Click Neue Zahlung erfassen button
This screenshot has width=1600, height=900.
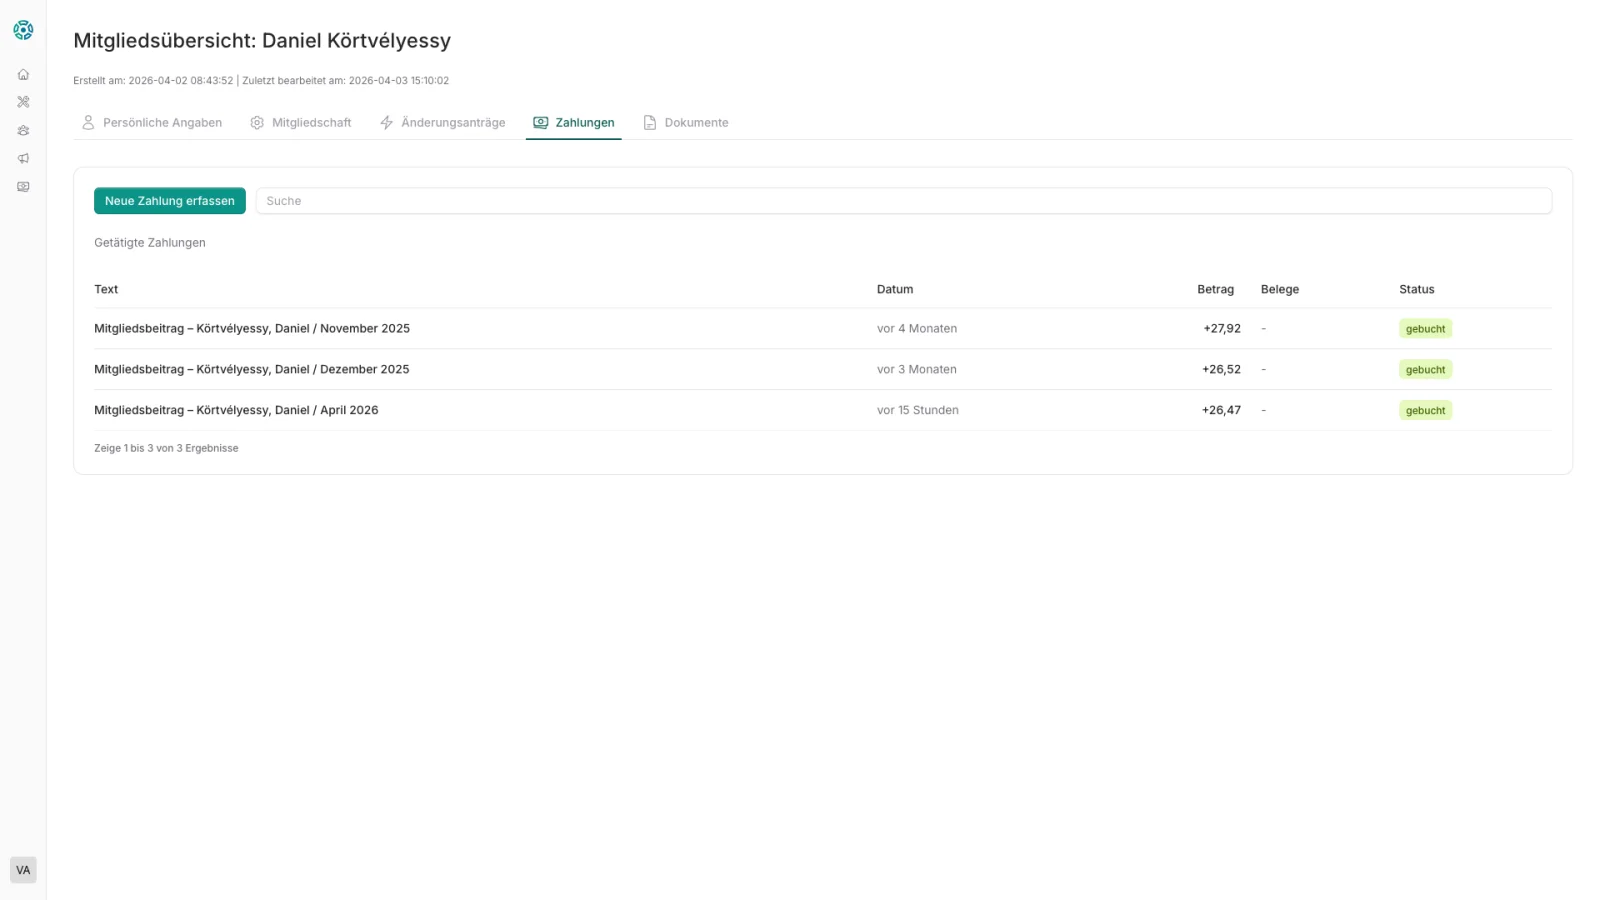click(x=170, y=201)
